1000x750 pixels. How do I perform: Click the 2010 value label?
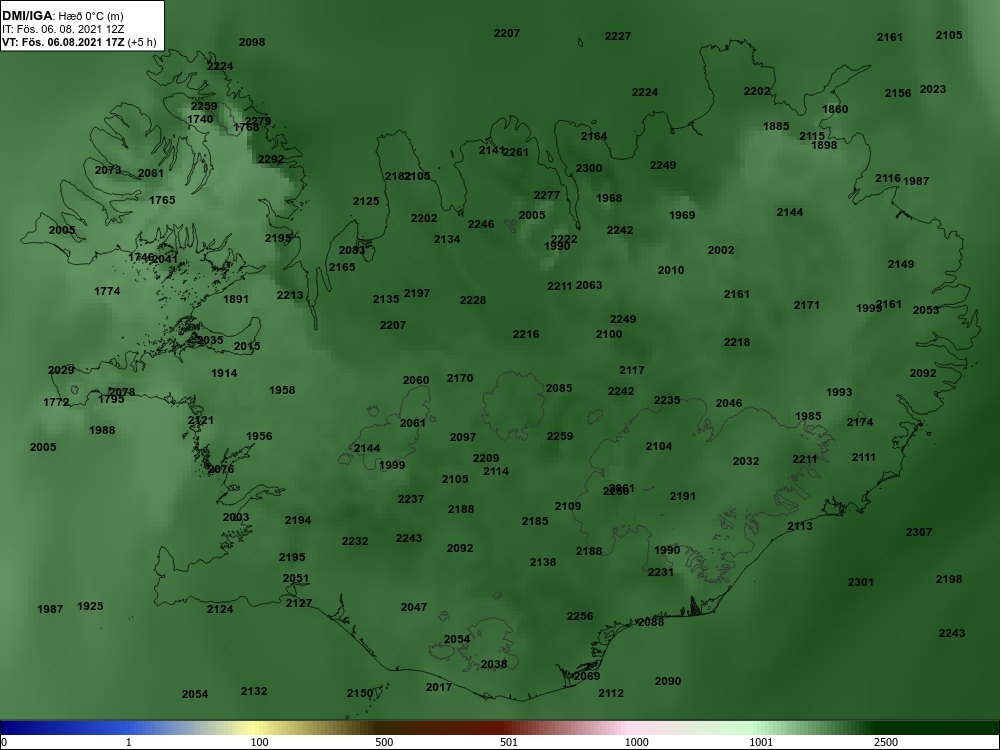[671, 270]
